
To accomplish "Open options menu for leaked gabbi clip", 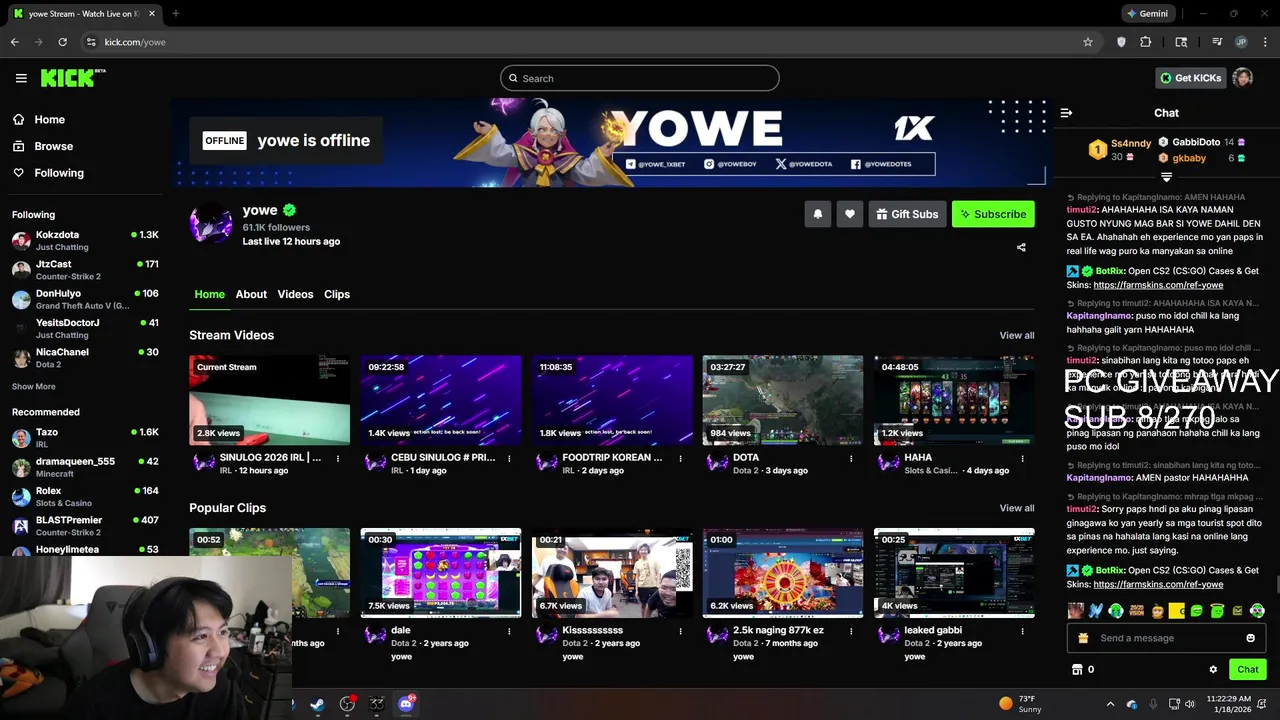I will point(1022,632).
